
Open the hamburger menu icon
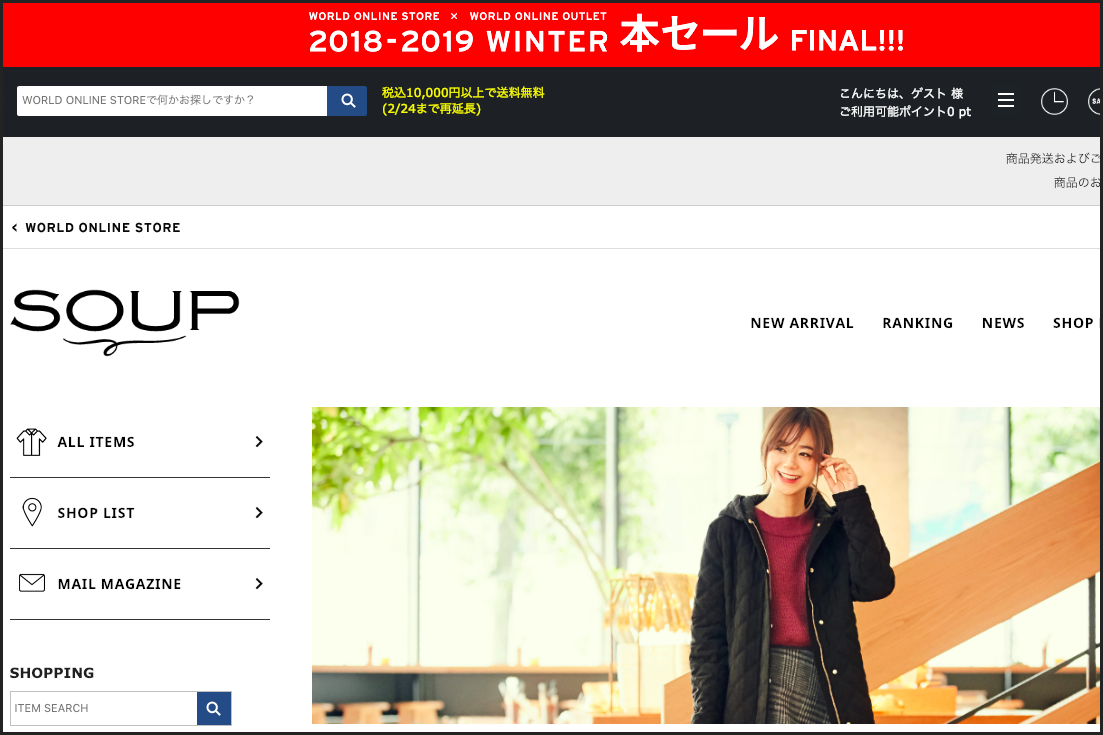coord(1006,101)
